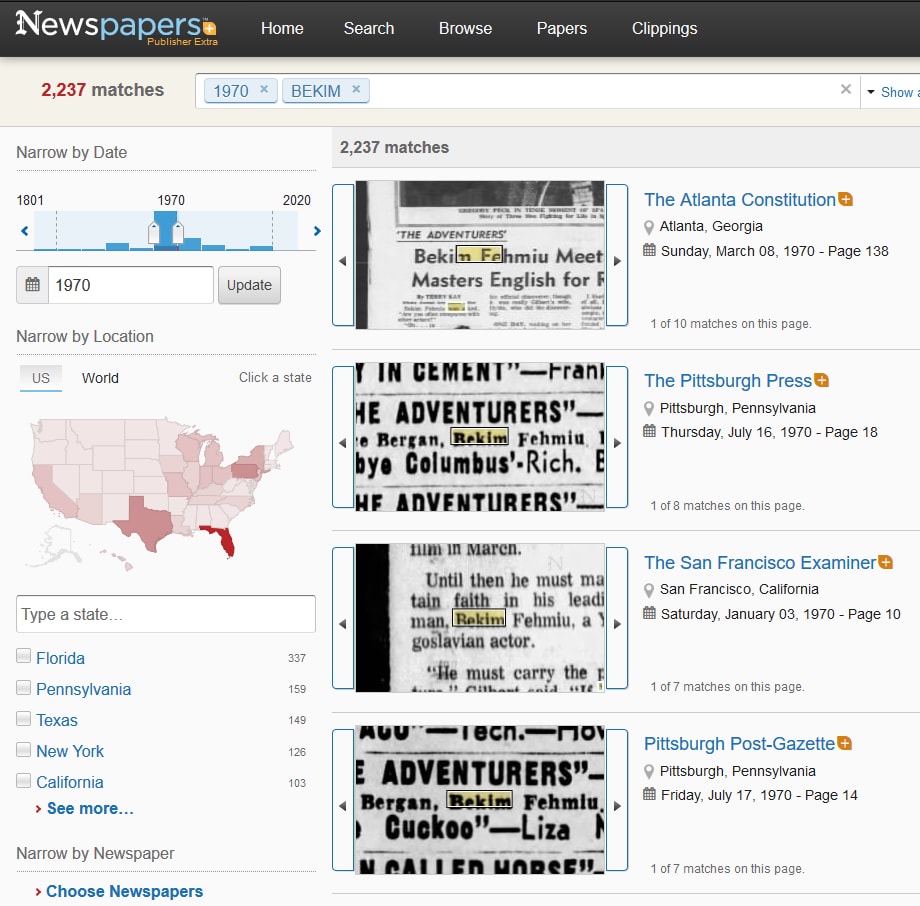Image resolution: width=920 pixels, height=906 pixels.
Task: Expand the Show advanced dropdown
Action: pyautogui.click(x=890, y=92)
